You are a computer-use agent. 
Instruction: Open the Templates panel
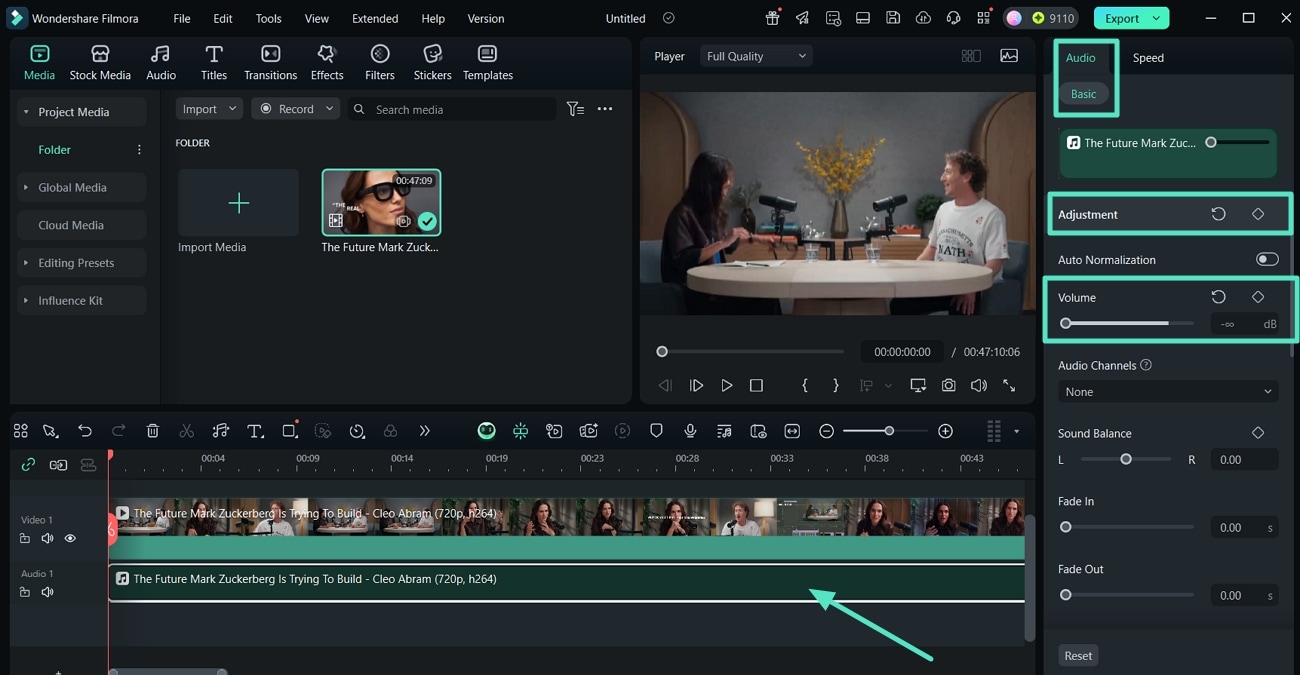[487, 62]
